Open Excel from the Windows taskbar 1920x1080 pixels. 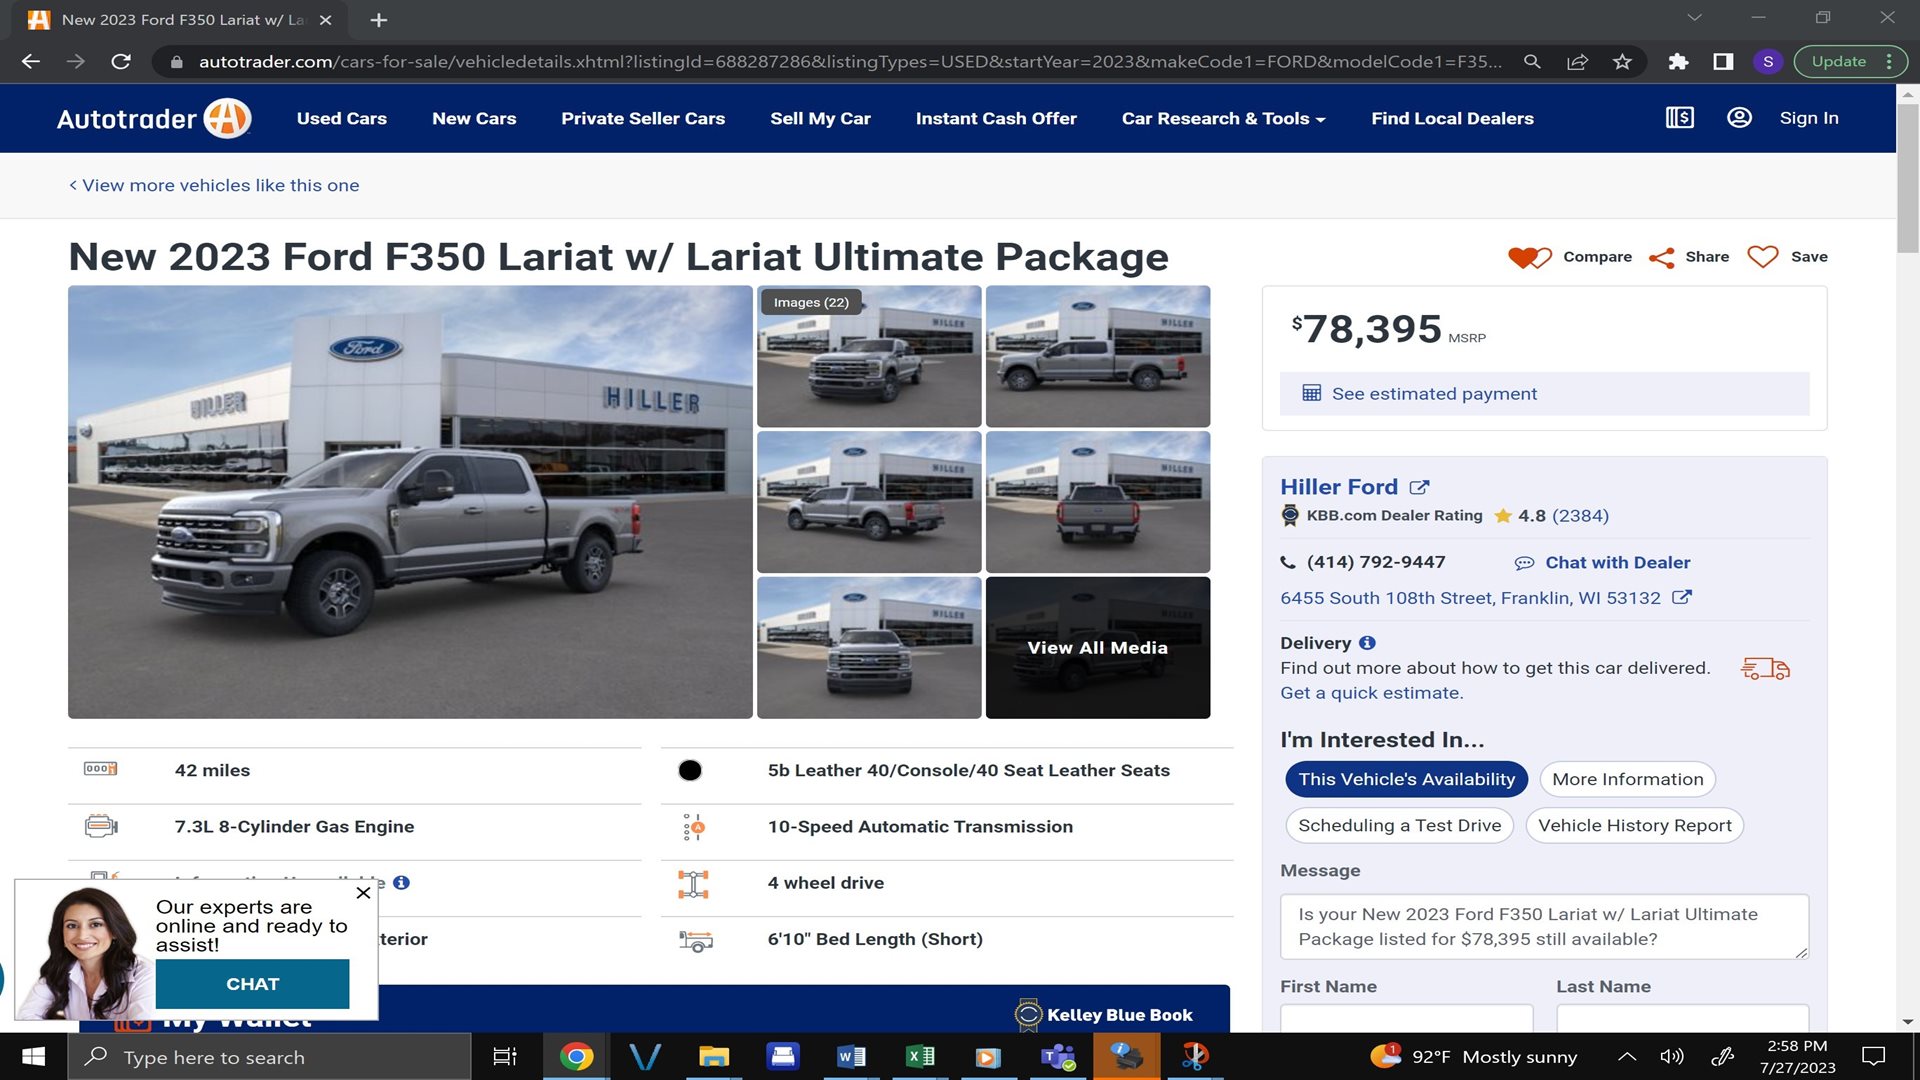[x=919, y=1056]
